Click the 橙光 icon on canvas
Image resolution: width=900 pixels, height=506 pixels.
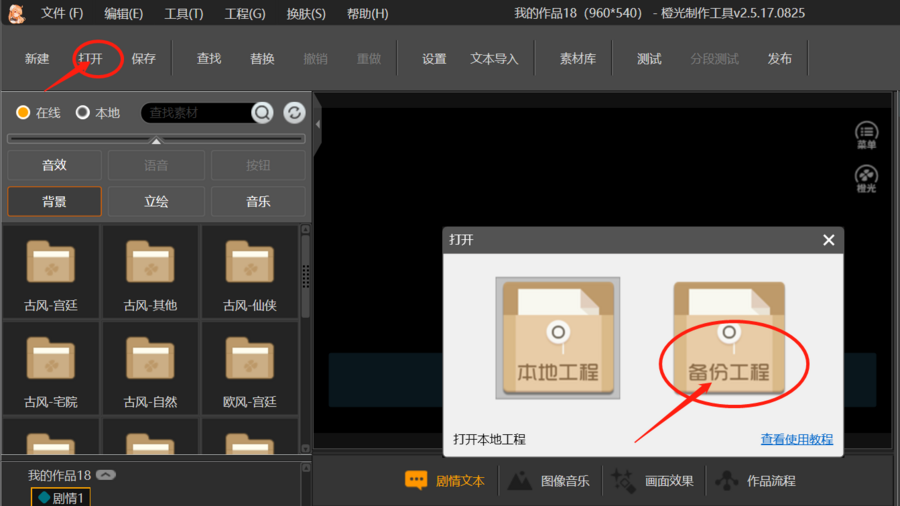tap(866, 179)
